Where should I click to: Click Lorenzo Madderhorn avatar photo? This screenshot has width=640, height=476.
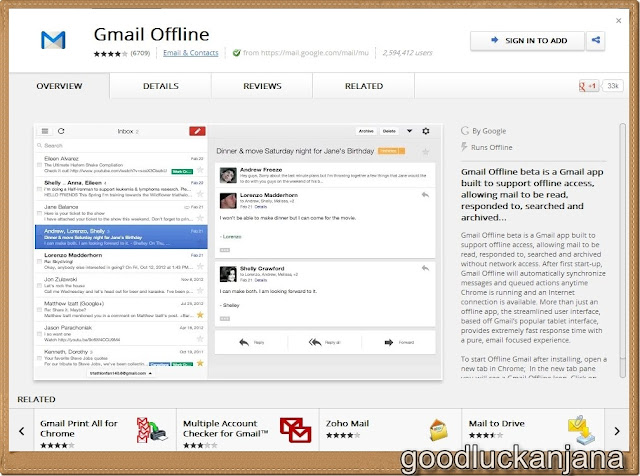click(228, 200)
